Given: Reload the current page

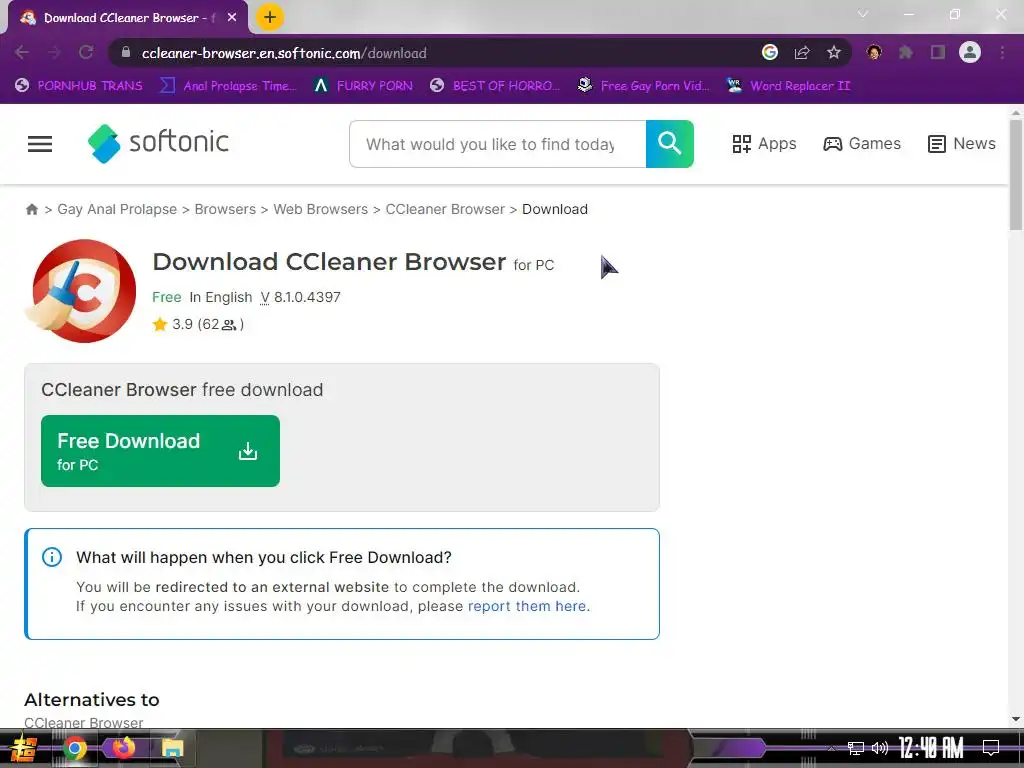Looking at the screenshot, I should pyautogui.click(x=86, y=52).
